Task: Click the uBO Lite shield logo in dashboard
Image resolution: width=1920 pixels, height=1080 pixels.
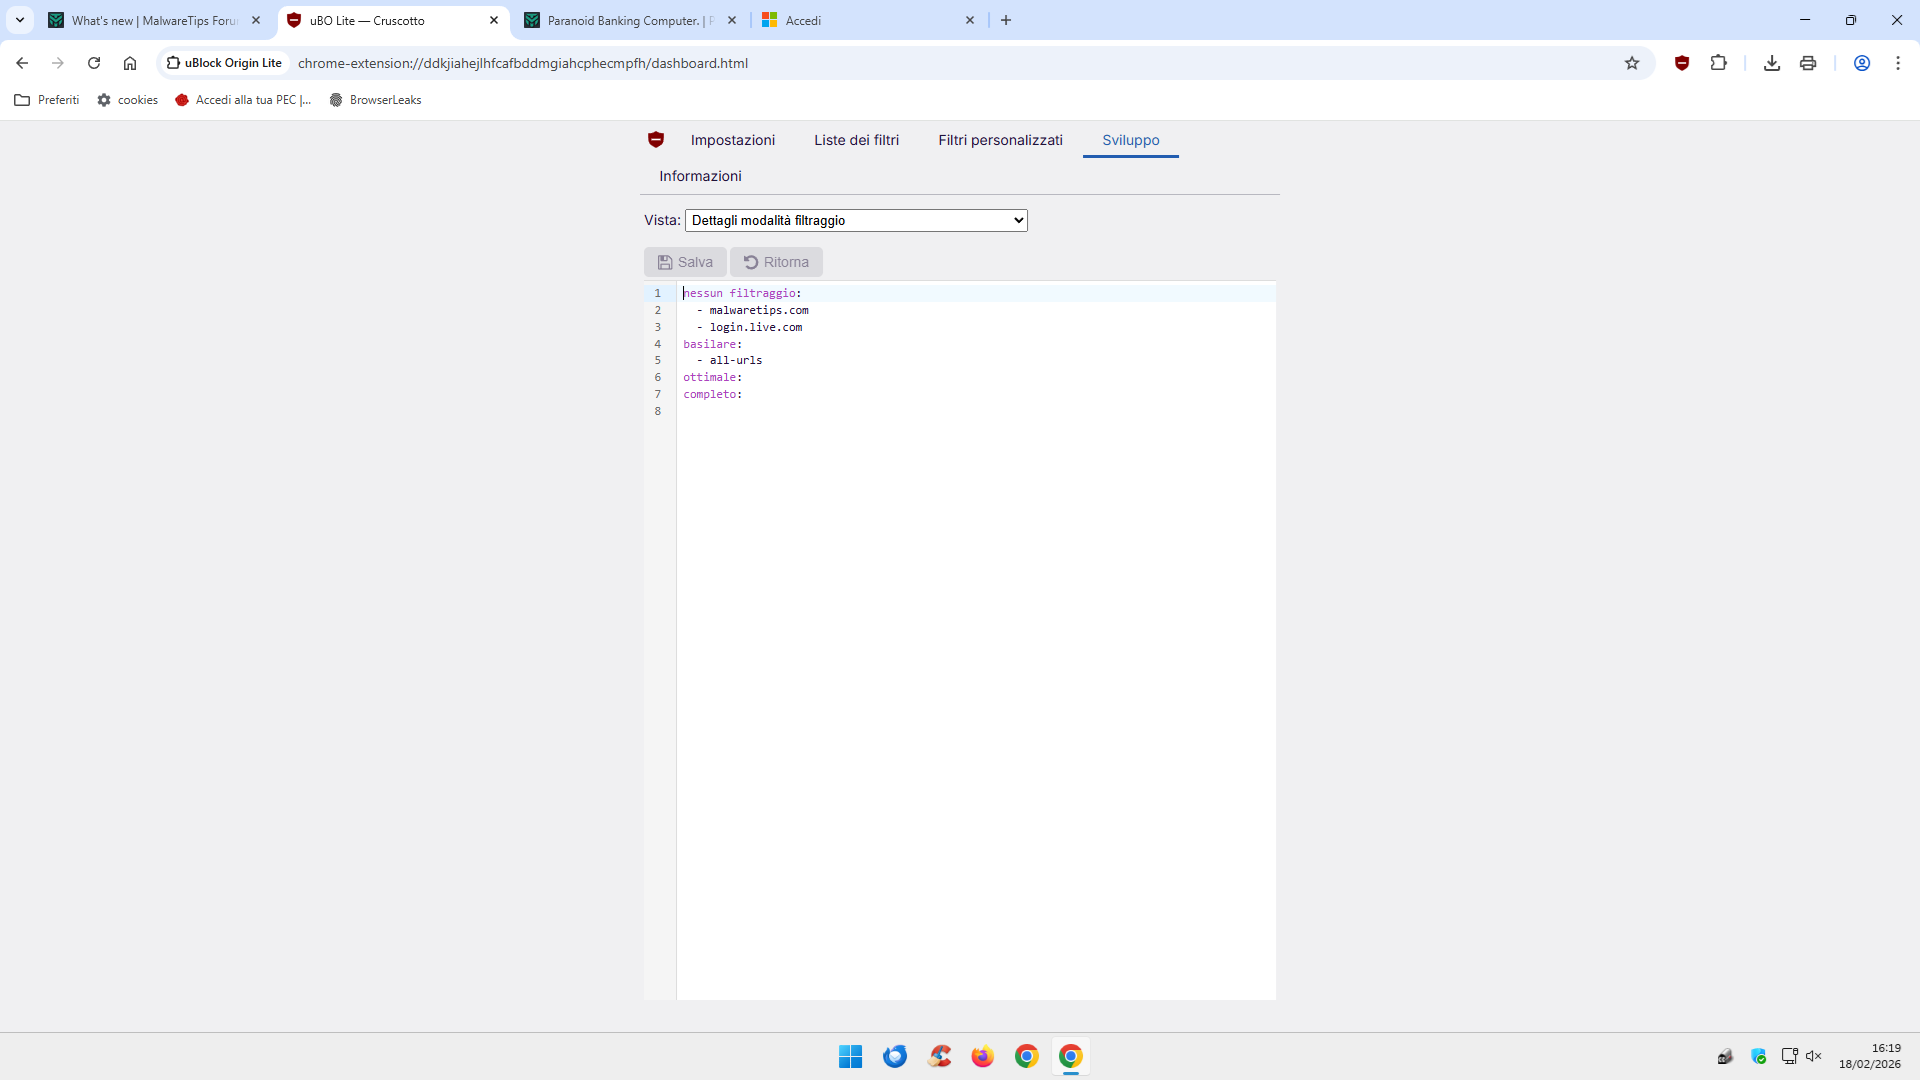Action: (656, 140)
